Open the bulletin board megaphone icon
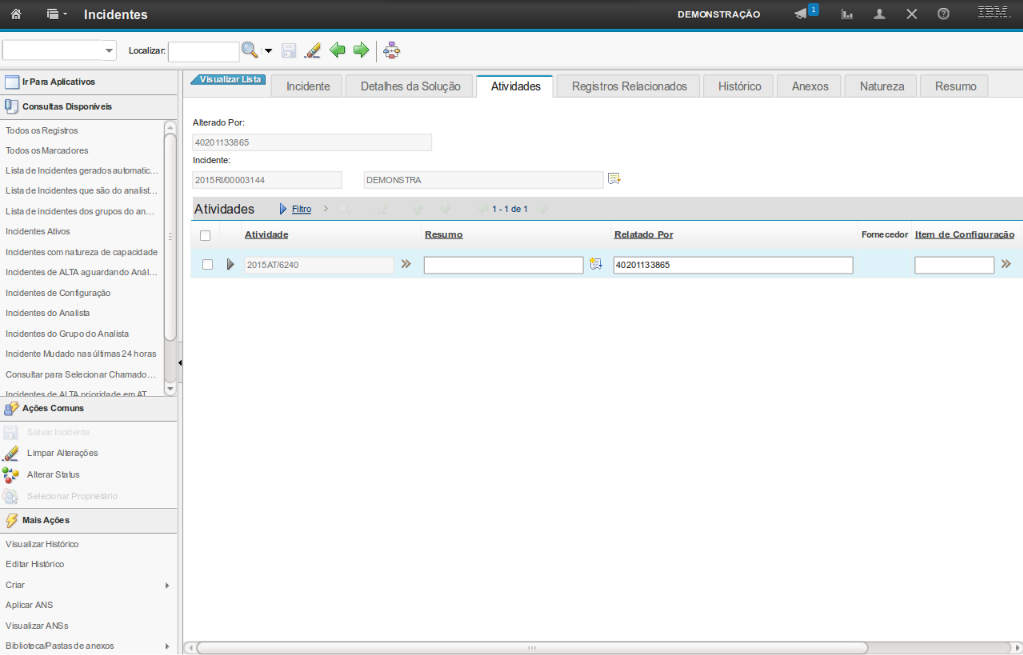 pyautogui.click(x=801, y=14)
